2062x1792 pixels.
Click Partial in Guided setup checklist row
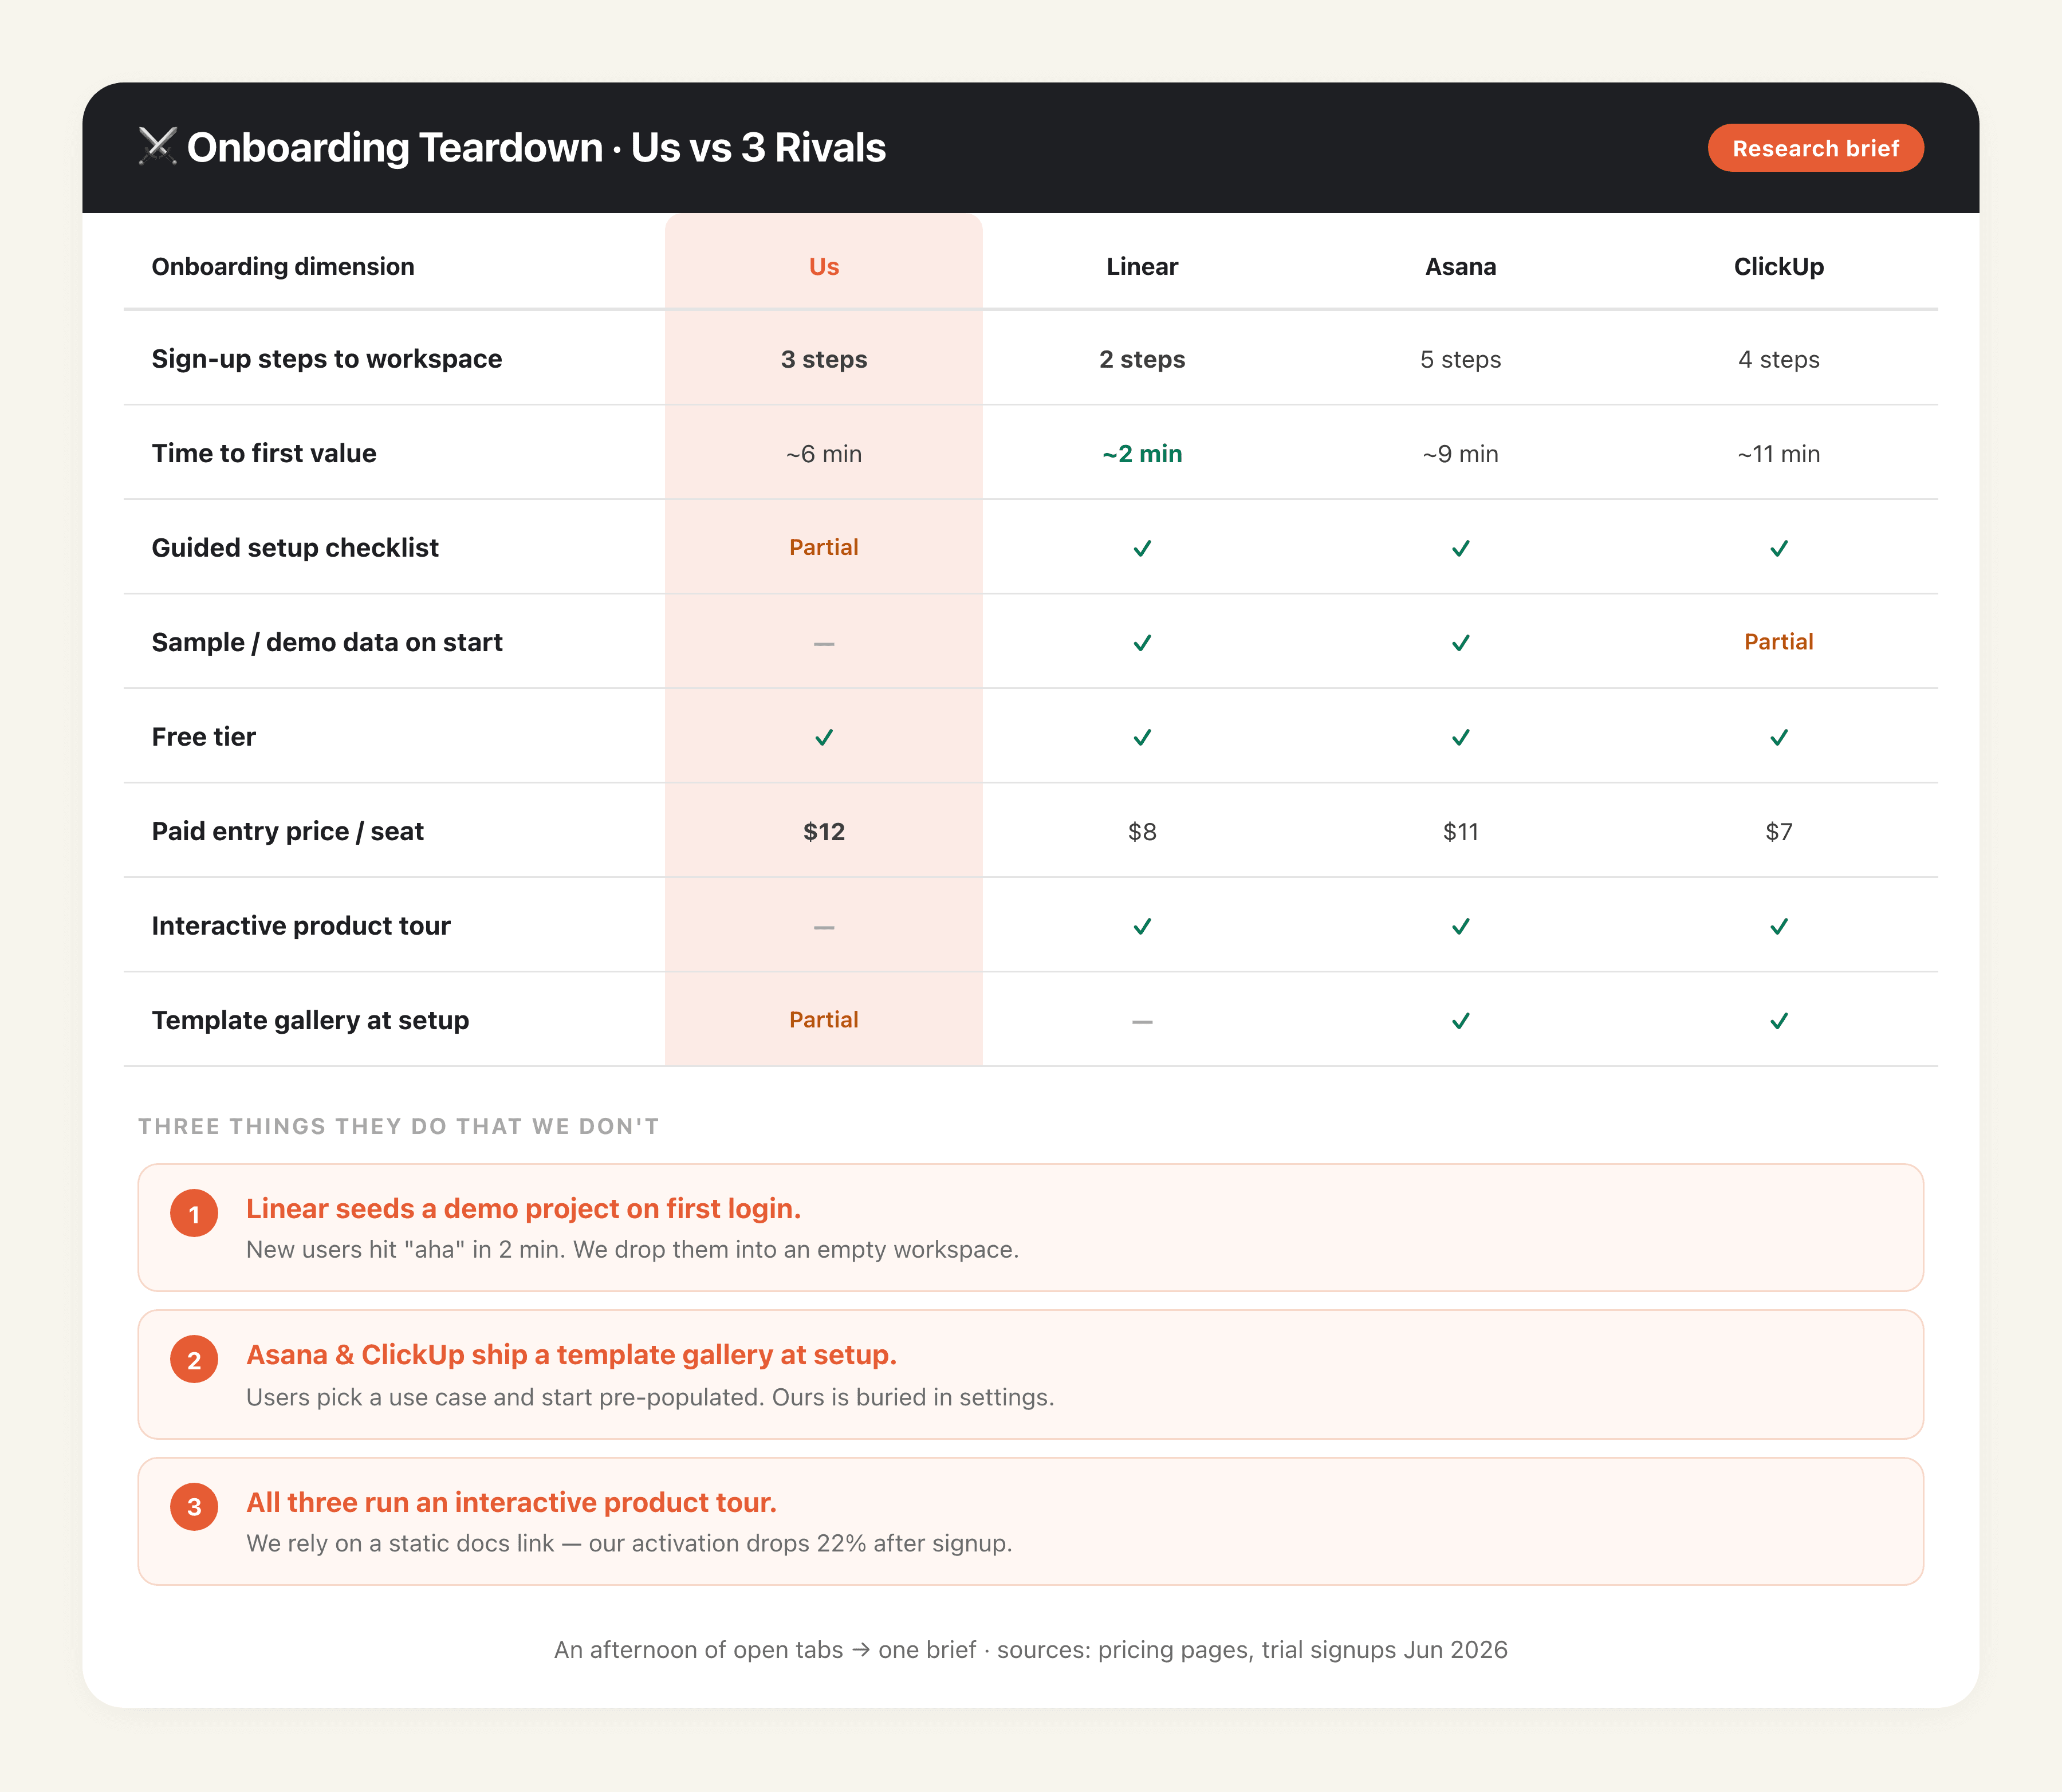click(824, 547)
